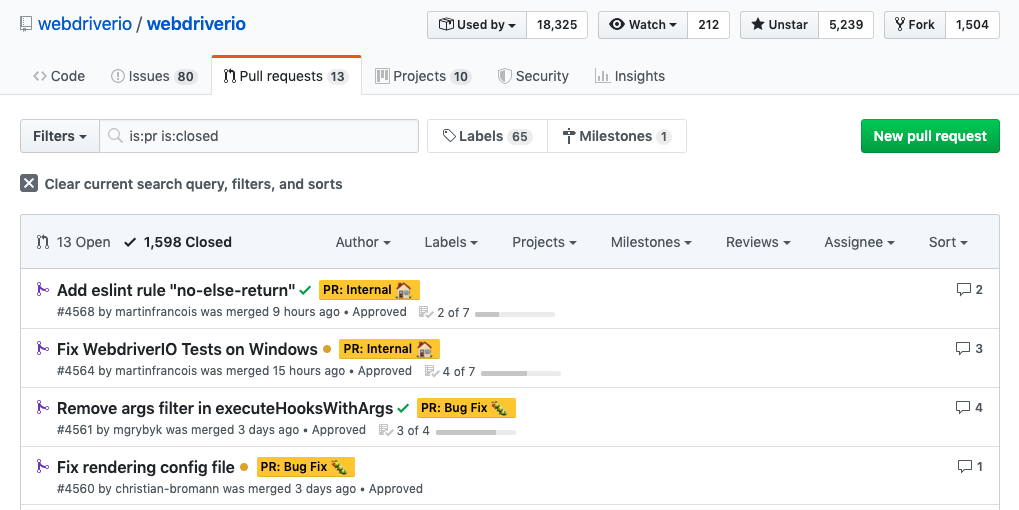1019x510 pixels.
Task: Focus the is:pr is:closed search field
Action: pos(259,136)
